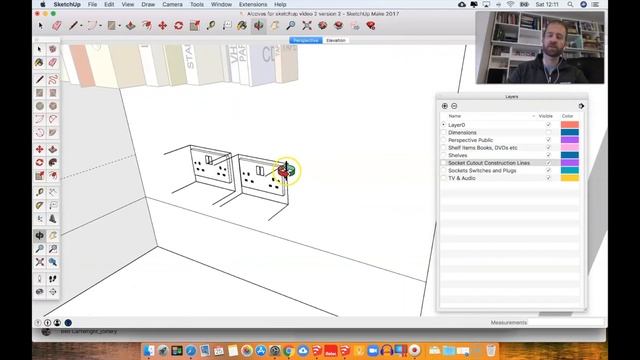
Task: Expand the Shape tool dropdown arrow
Action: [x=119, y=26]
